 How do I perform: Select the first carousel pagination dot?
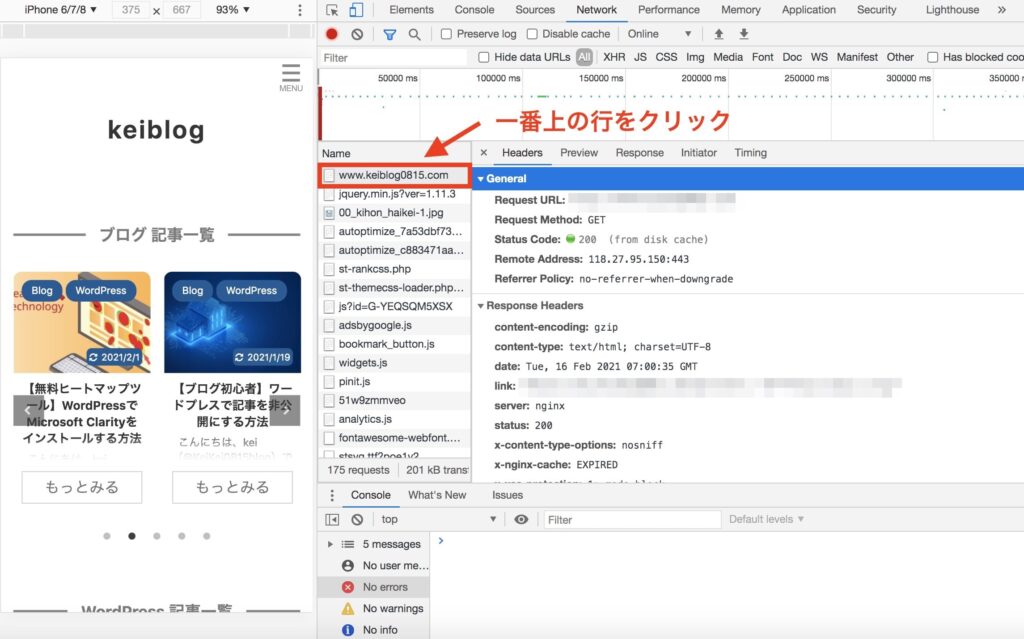(106, 536)
